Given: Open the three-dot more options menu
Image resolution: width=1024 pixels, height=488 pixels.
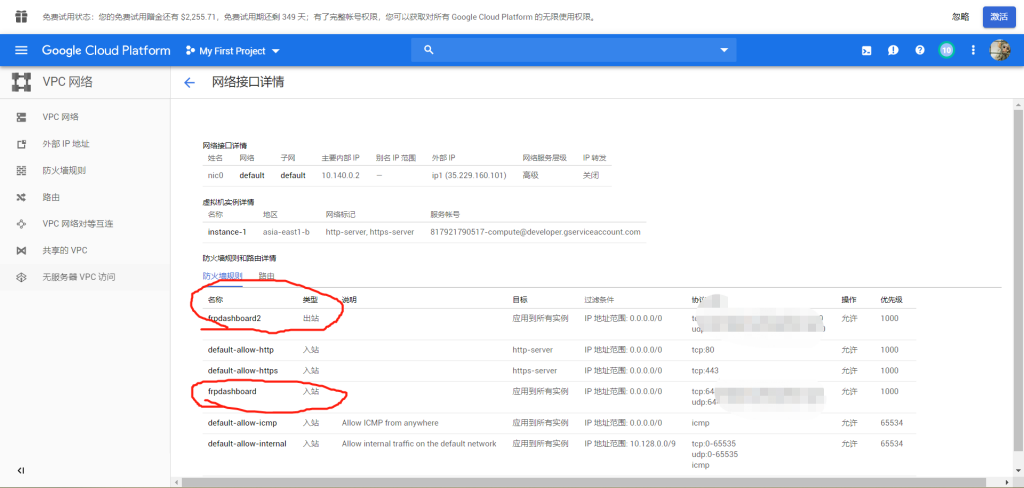Looking at the screenshot, I should (x=973, y=50).
